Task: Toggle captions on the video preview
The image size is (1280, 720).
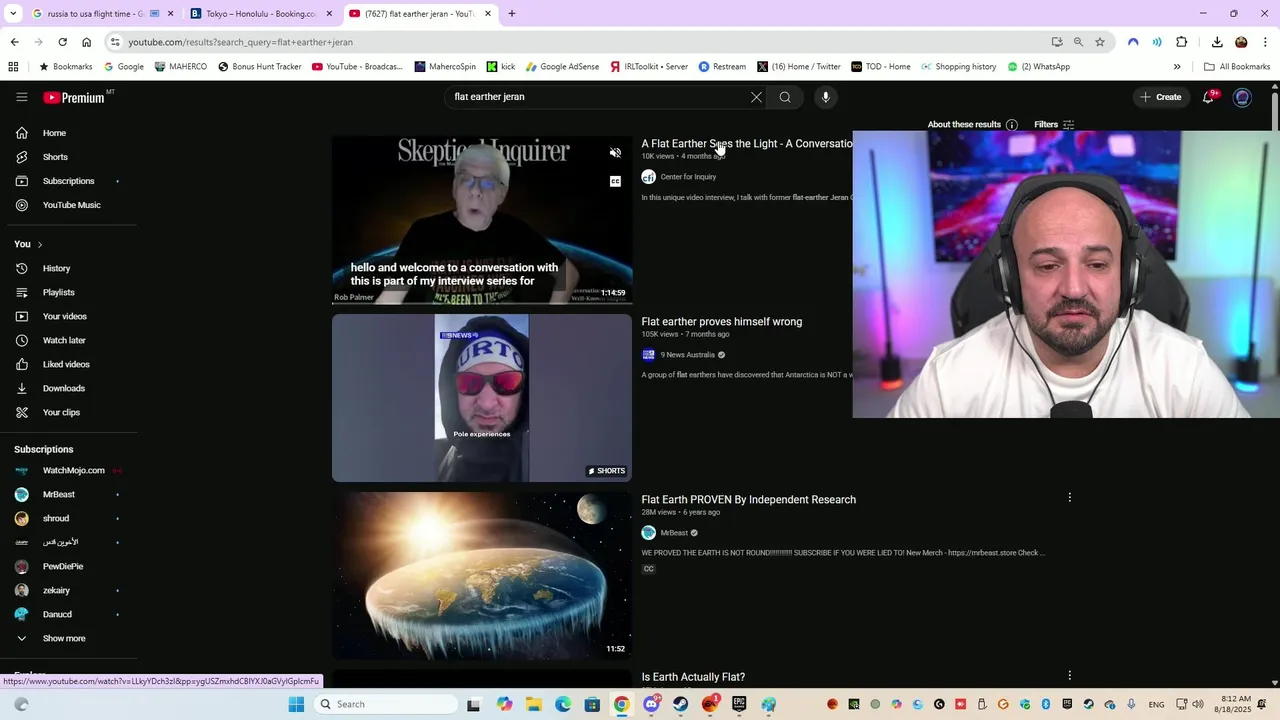Action: (615, 181)
